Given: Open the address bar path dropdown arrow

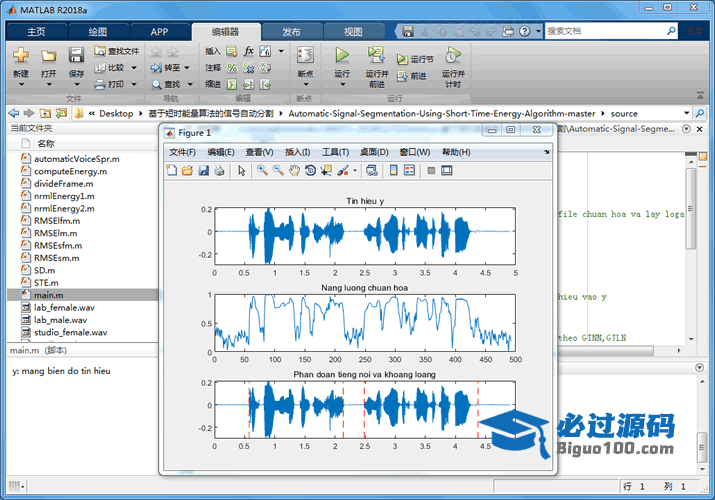Looking at the screenshot, I should pos(687,113).
